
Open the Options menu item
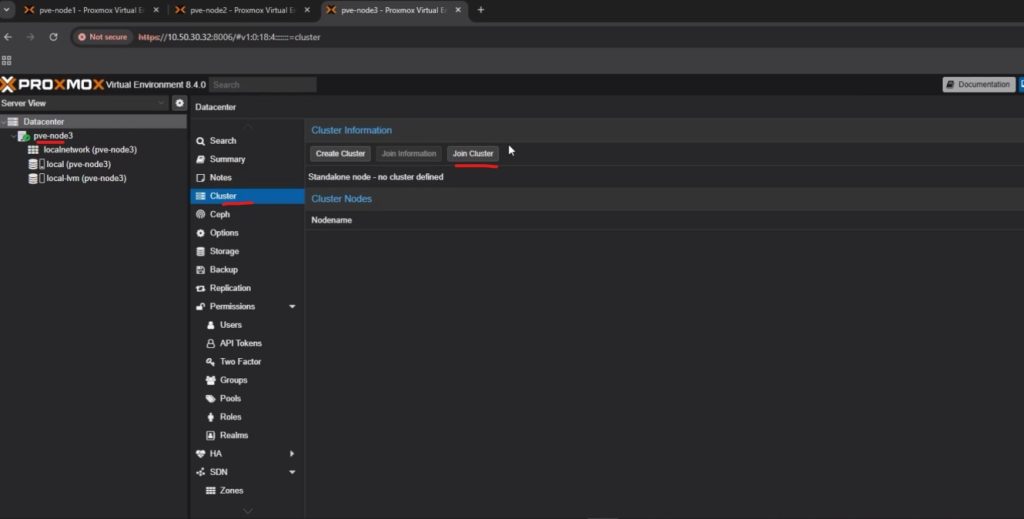coord(247,232)
